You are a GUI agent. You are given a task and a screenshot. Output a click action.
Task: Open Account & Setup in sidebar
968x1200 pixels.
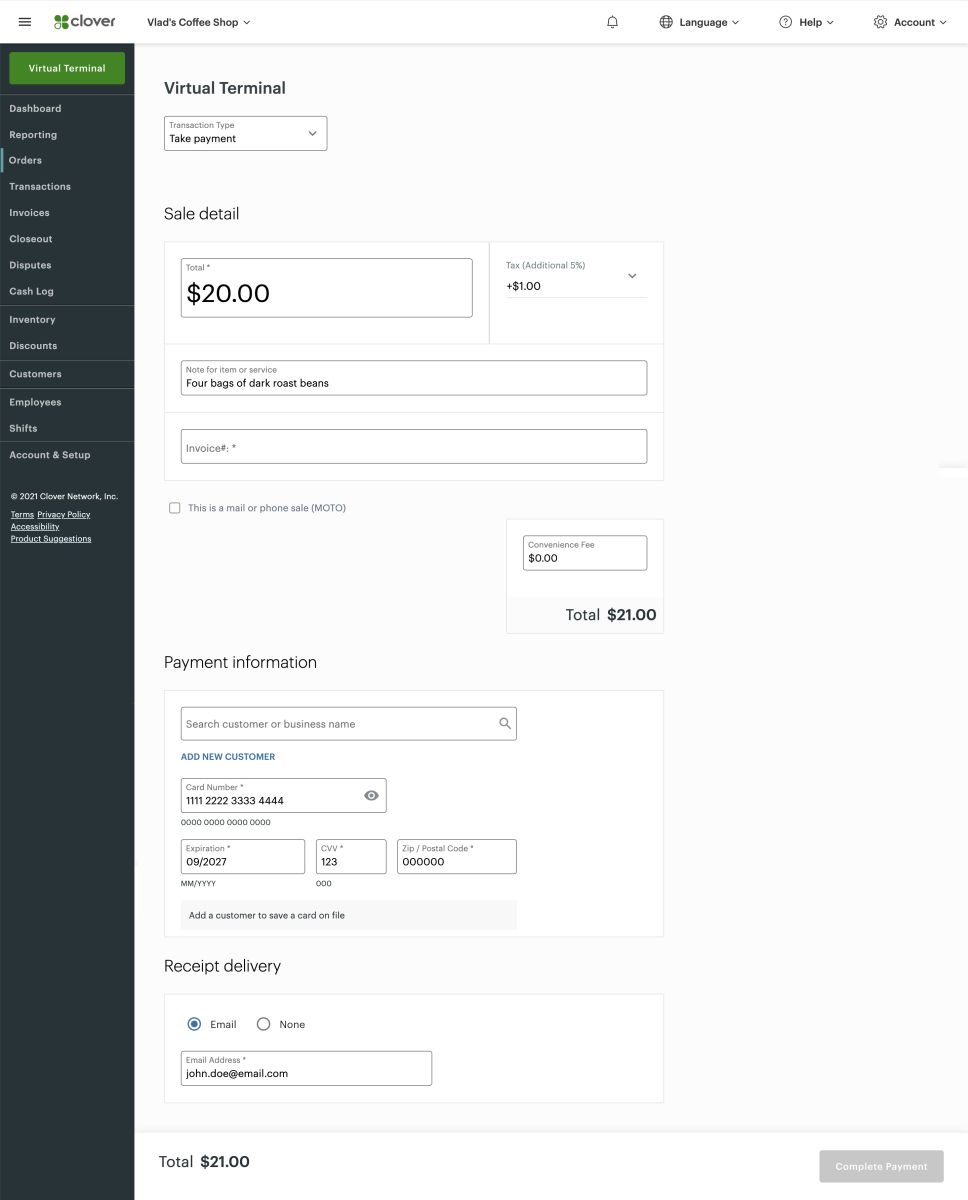(49, 455)
